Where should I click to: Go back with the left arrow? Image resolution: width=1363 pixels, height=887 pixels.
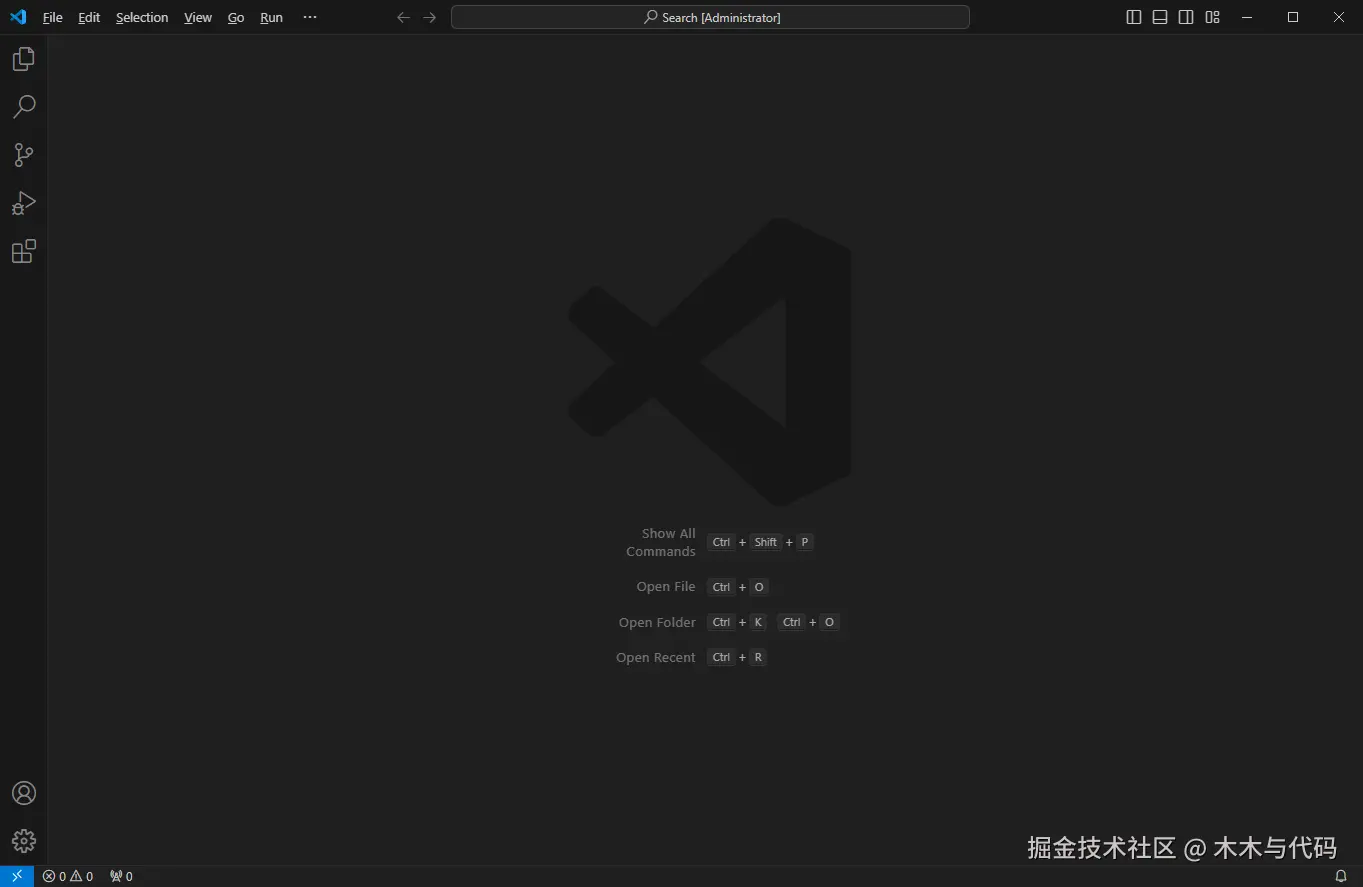(403, 17)
